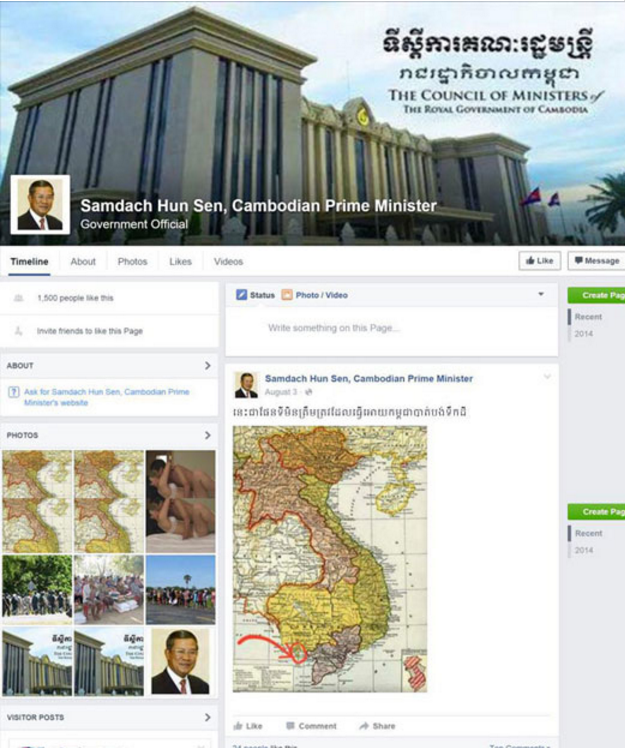This screenshot has width=625, height=748.
Task: Click the 'Write something on this Page' field
Action: [x=390, y=328]
